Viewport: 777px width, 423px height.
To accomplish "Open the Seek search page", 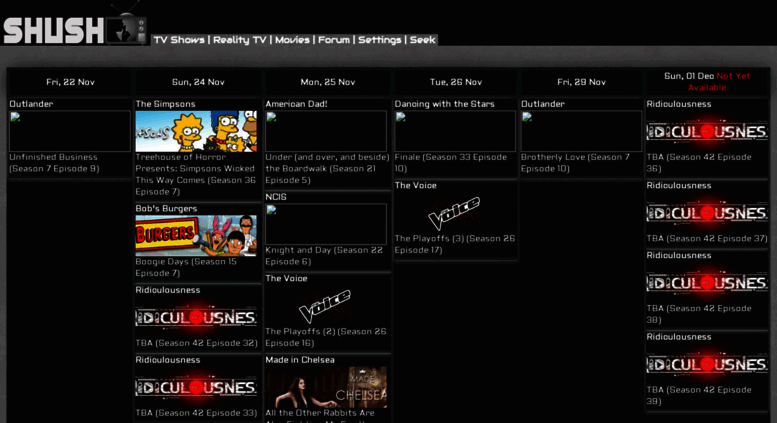I will (x=422, y=40).
